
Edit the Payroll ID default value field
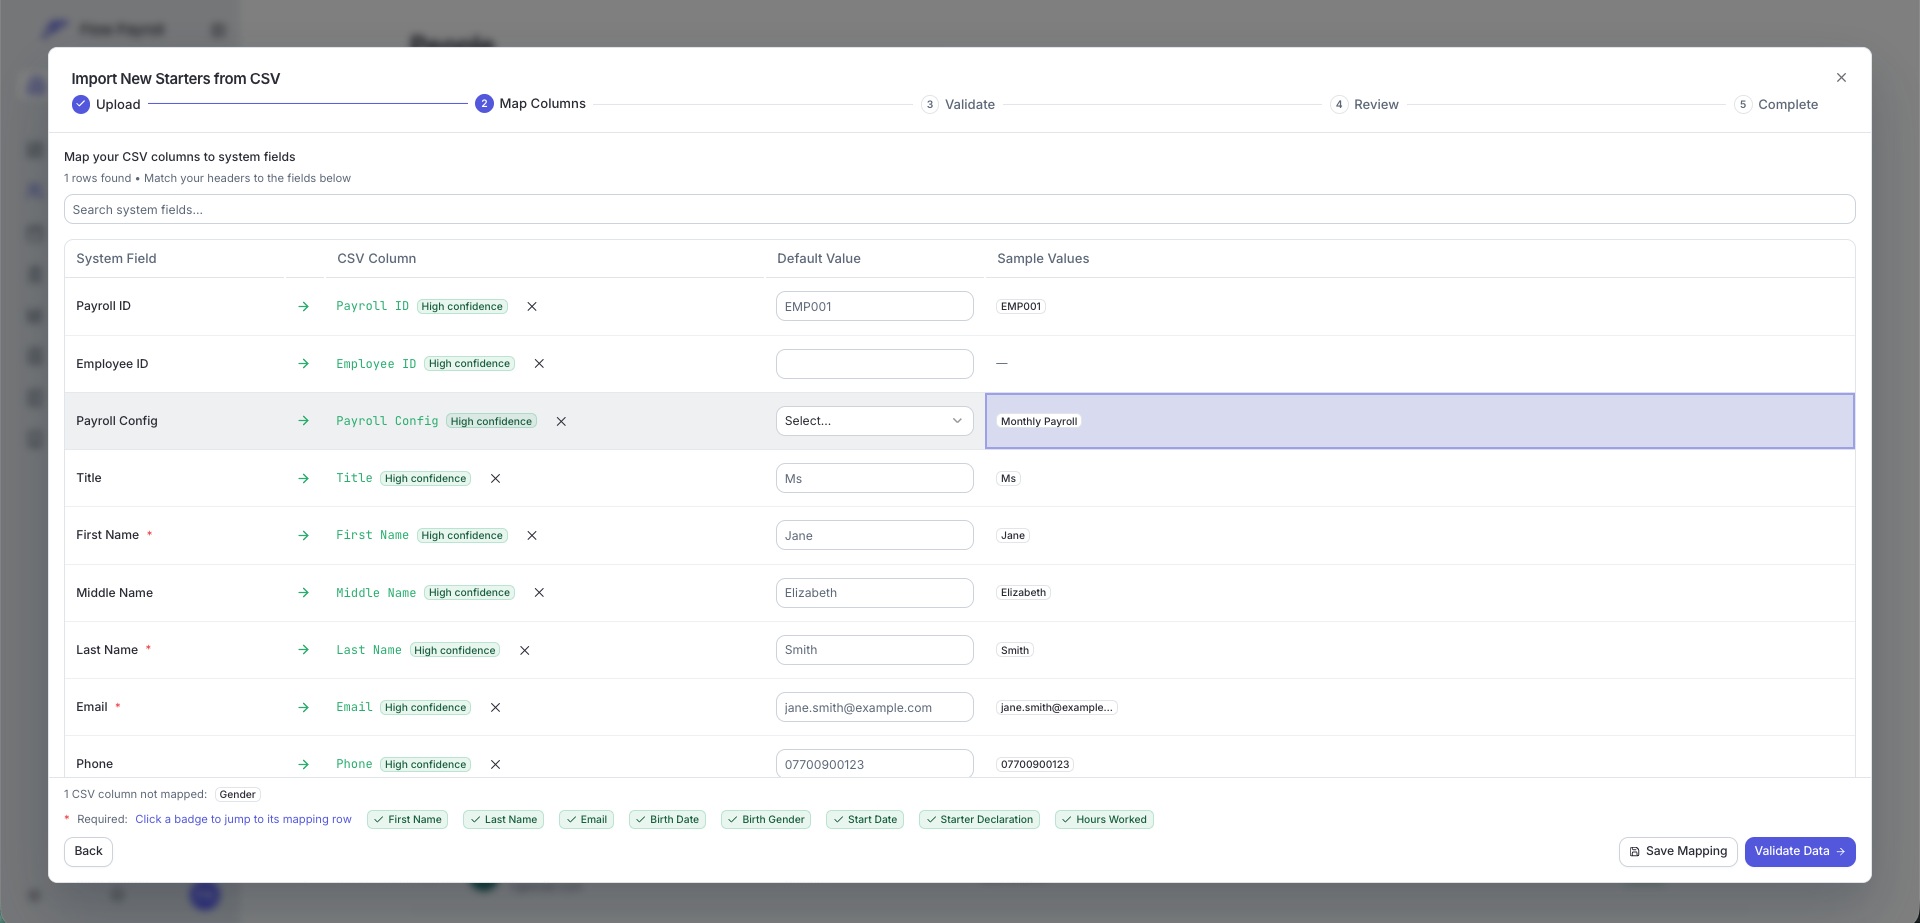[874, 307]
